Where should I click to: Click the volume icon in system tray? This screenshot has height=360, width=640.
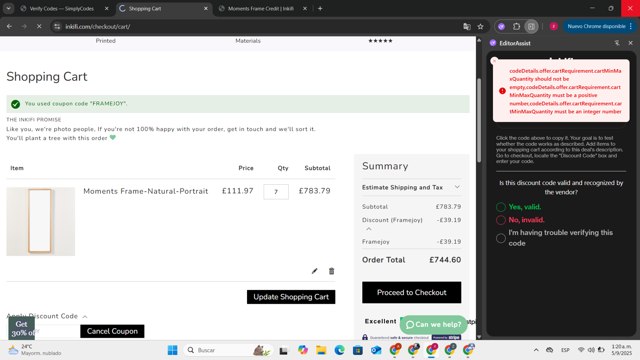pos(591,350)
